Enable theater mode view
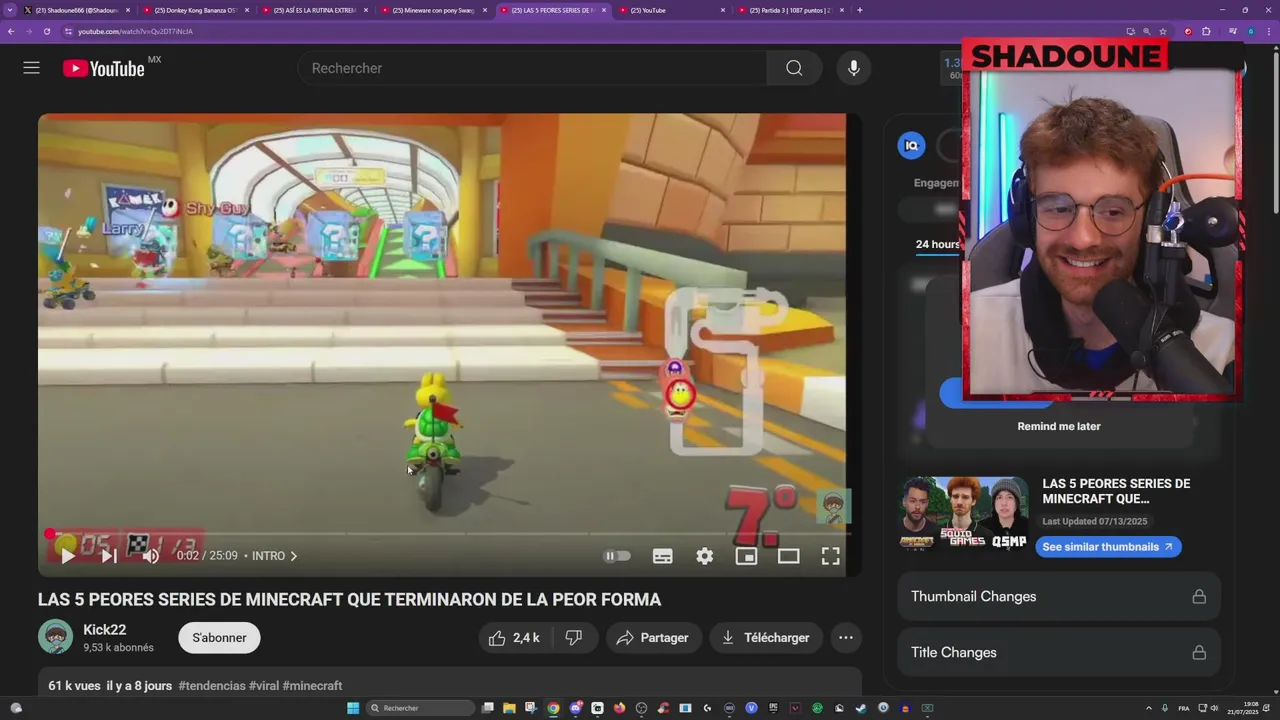Viewport: 1280px width, 720px height. [788, 556]
